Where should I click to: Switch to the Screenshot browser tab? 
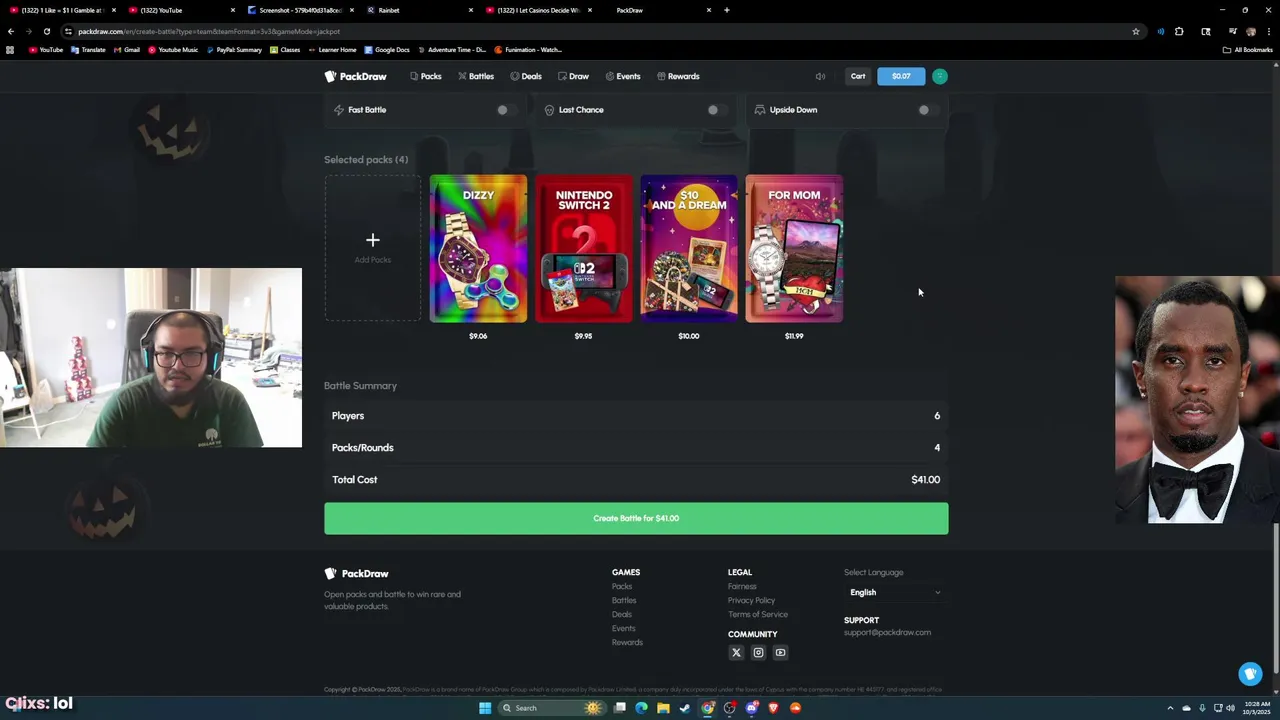coord(300,10)
